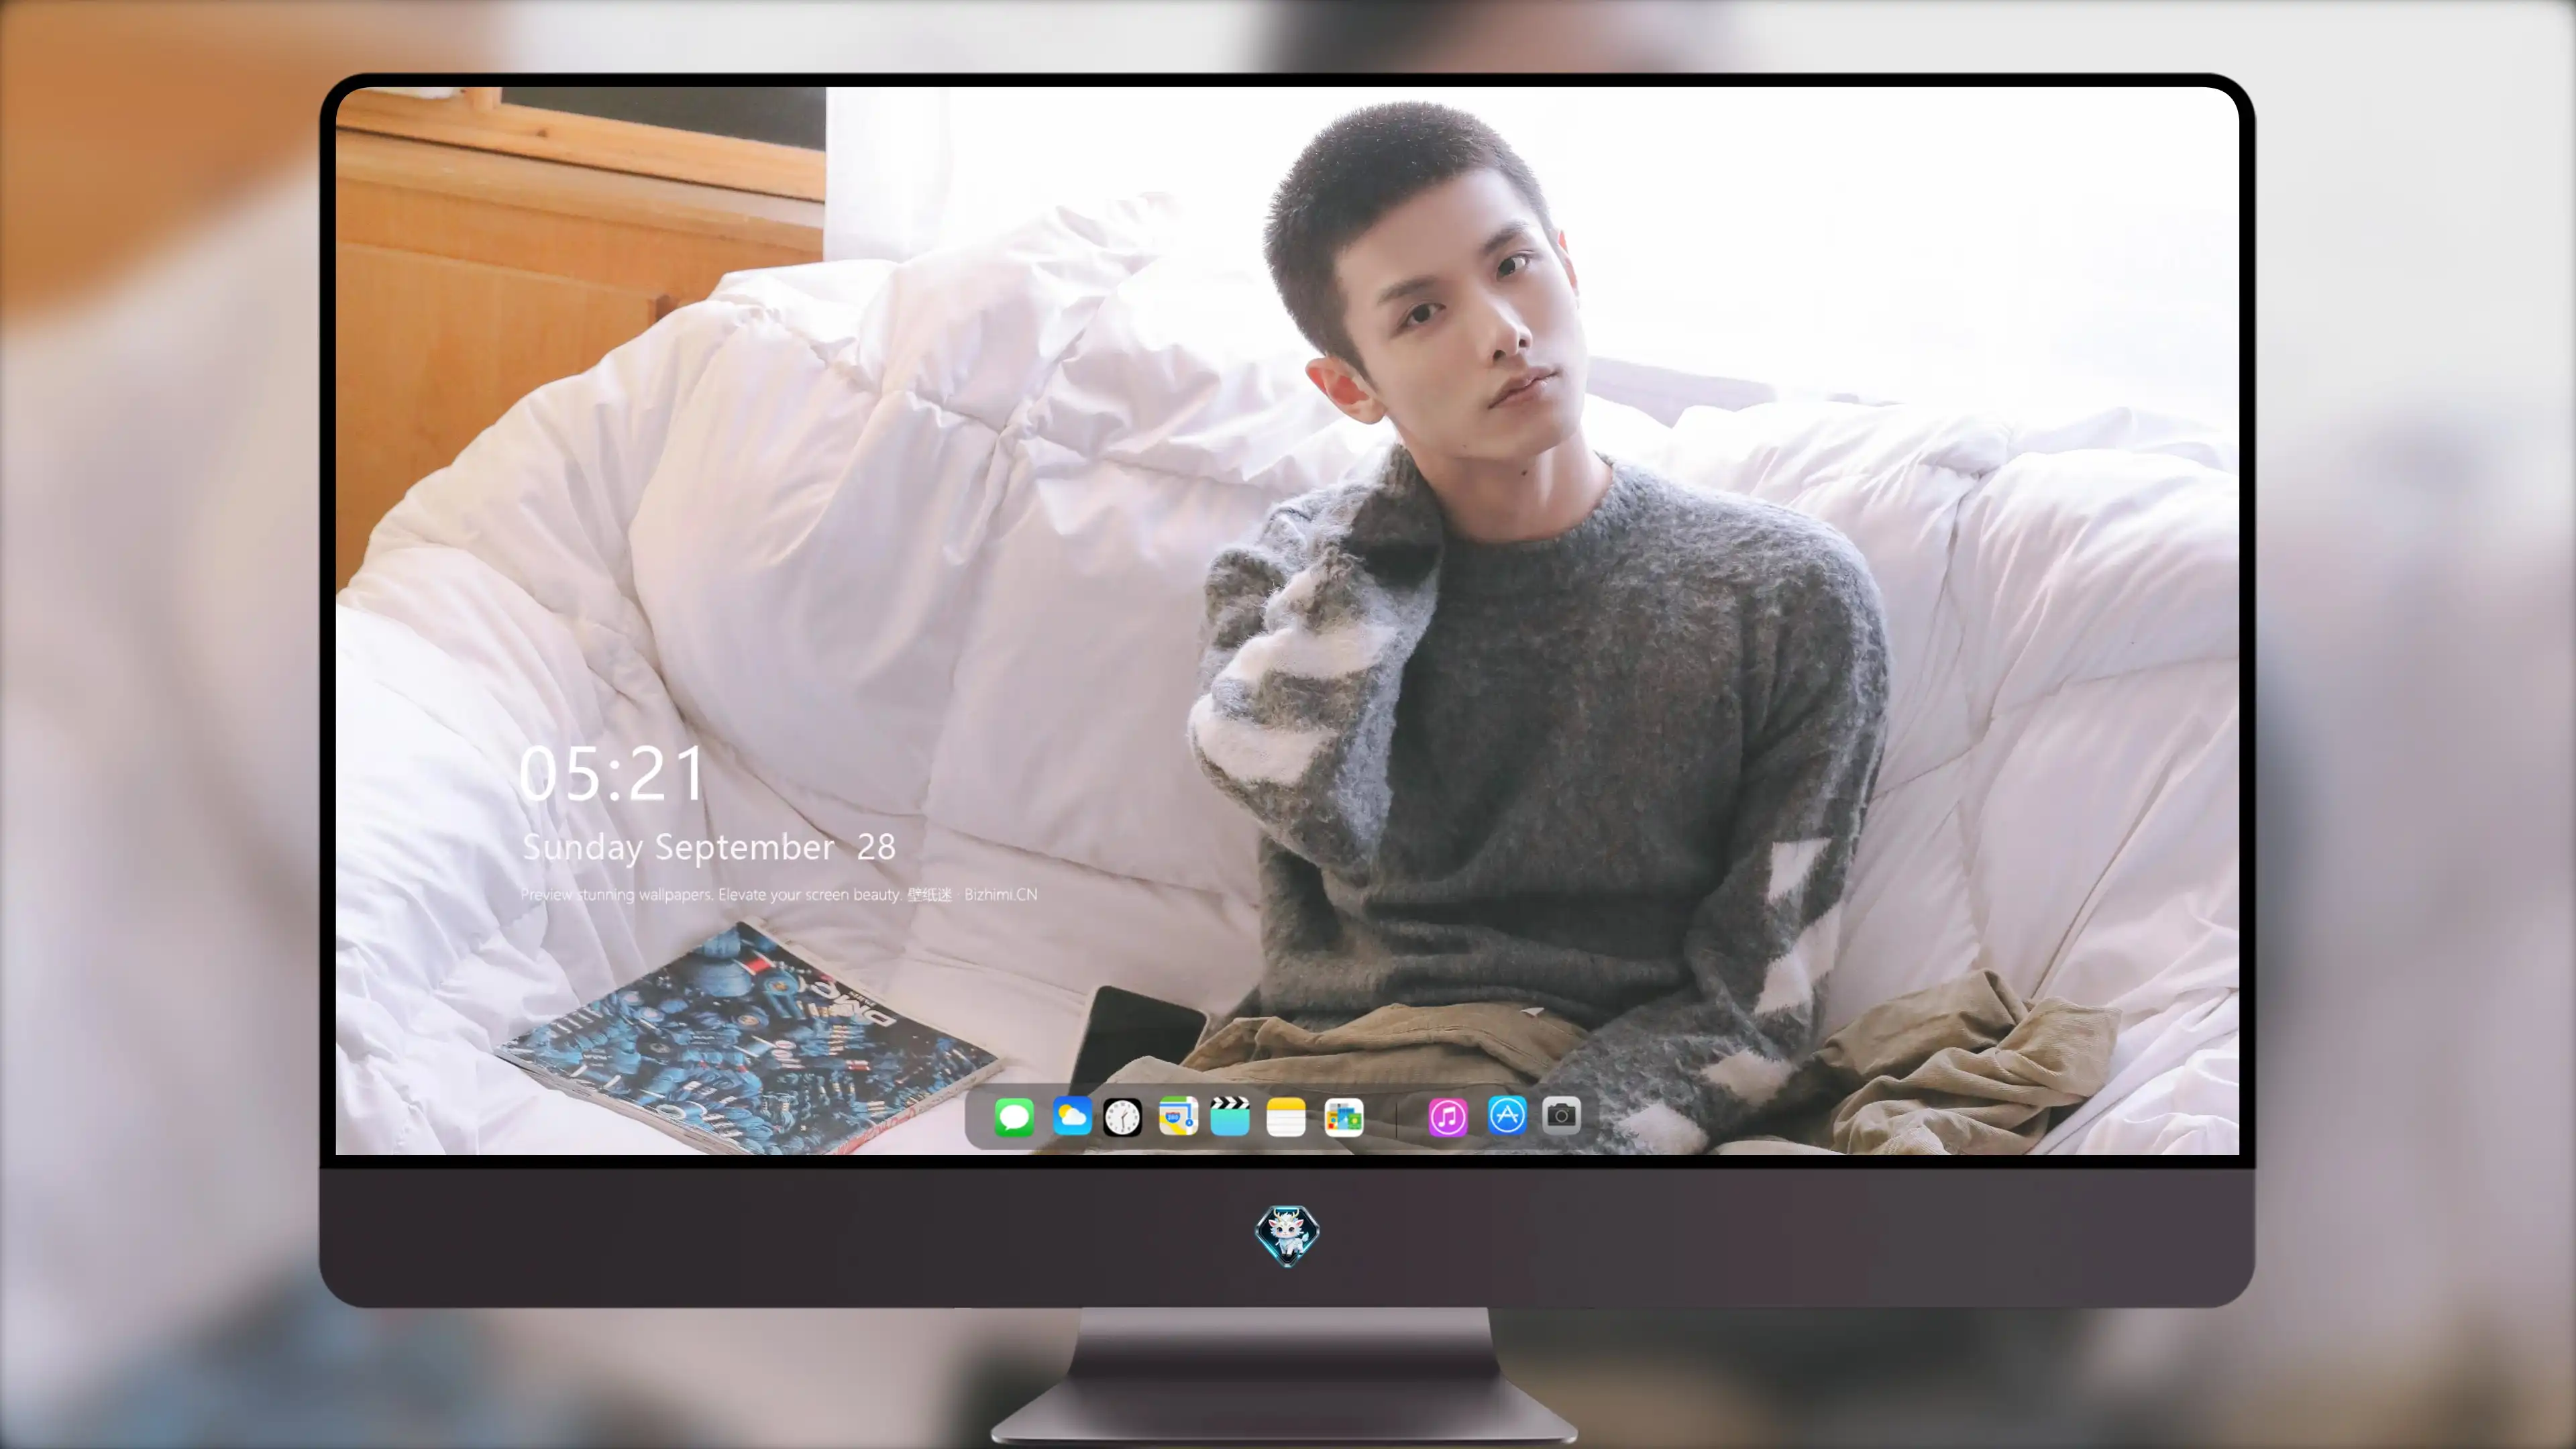The height and width of the screenshot is (1449, 2576).
Task: Click the 05:21 clock display
Action: [x=611, y=773]
